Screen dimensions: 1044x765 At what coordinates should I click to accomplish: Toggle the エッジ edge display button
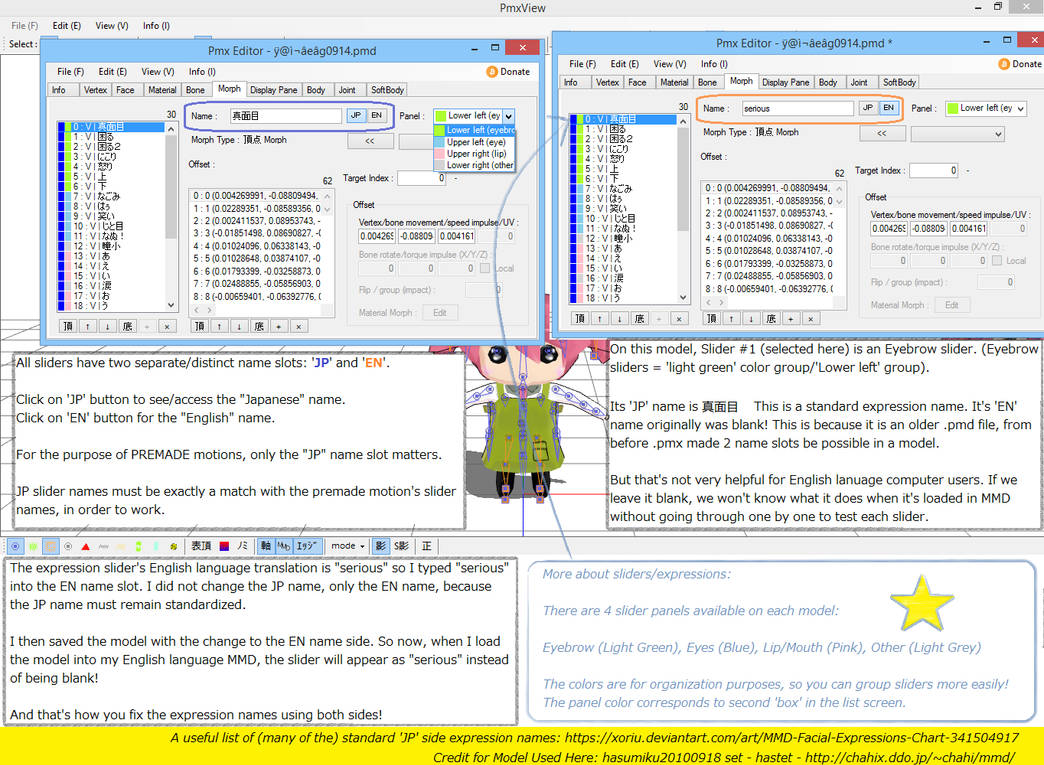[x=306, y=546]
